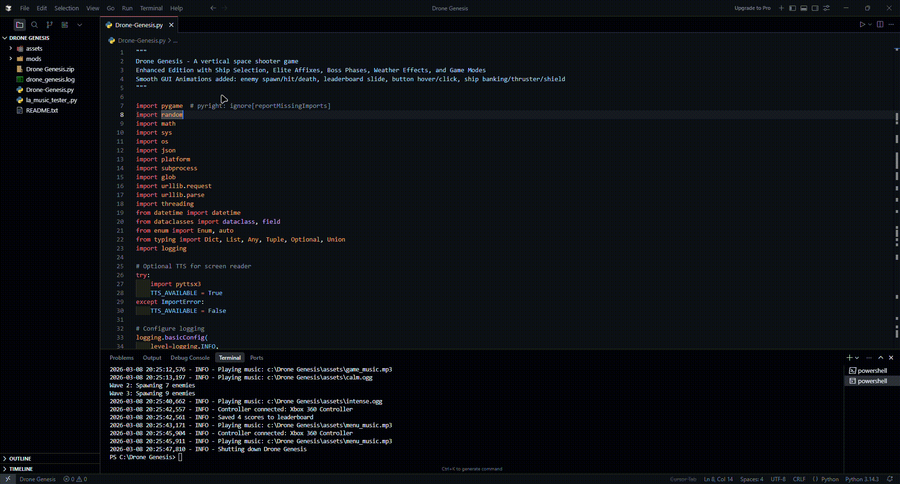Switch to the Problems panel tab
Screen dimensions: 900x484
point(122,358)
